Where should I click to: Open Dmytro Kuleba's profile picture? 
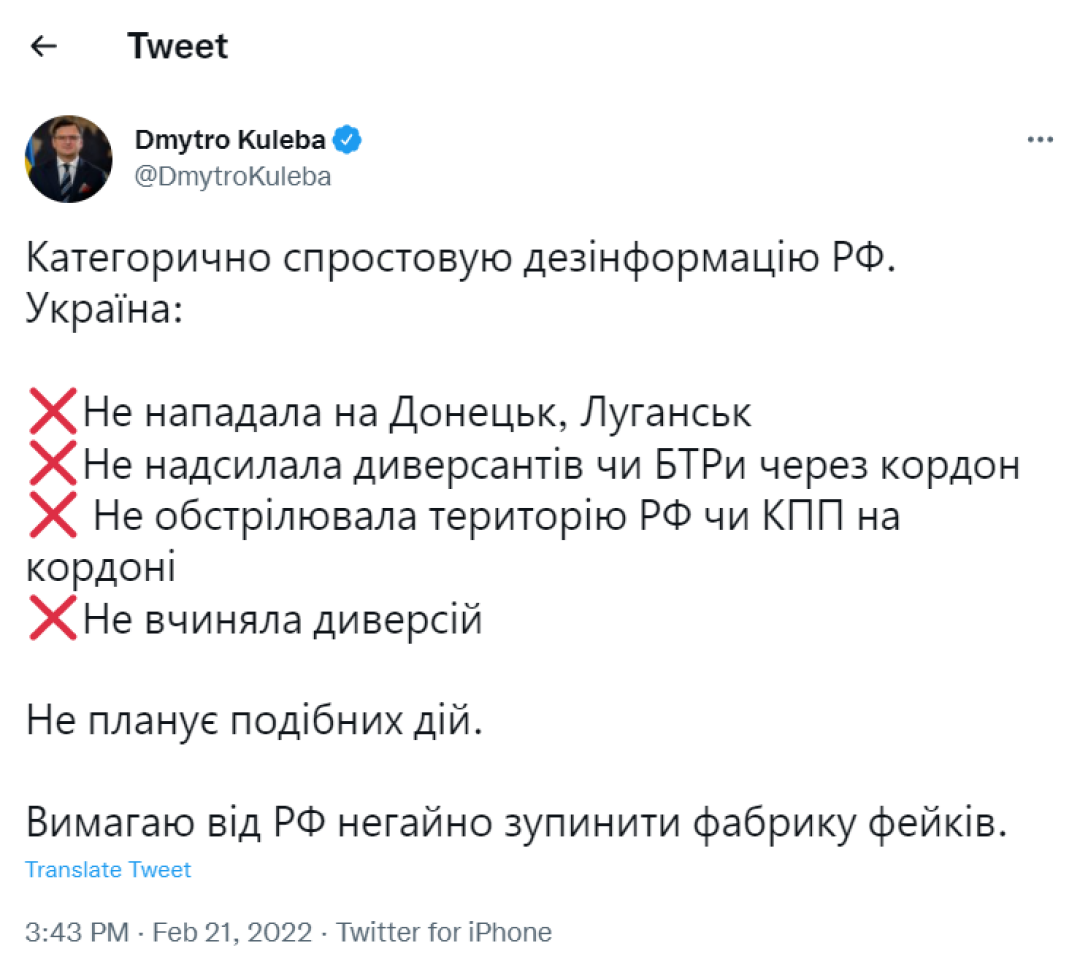point(69,158)
